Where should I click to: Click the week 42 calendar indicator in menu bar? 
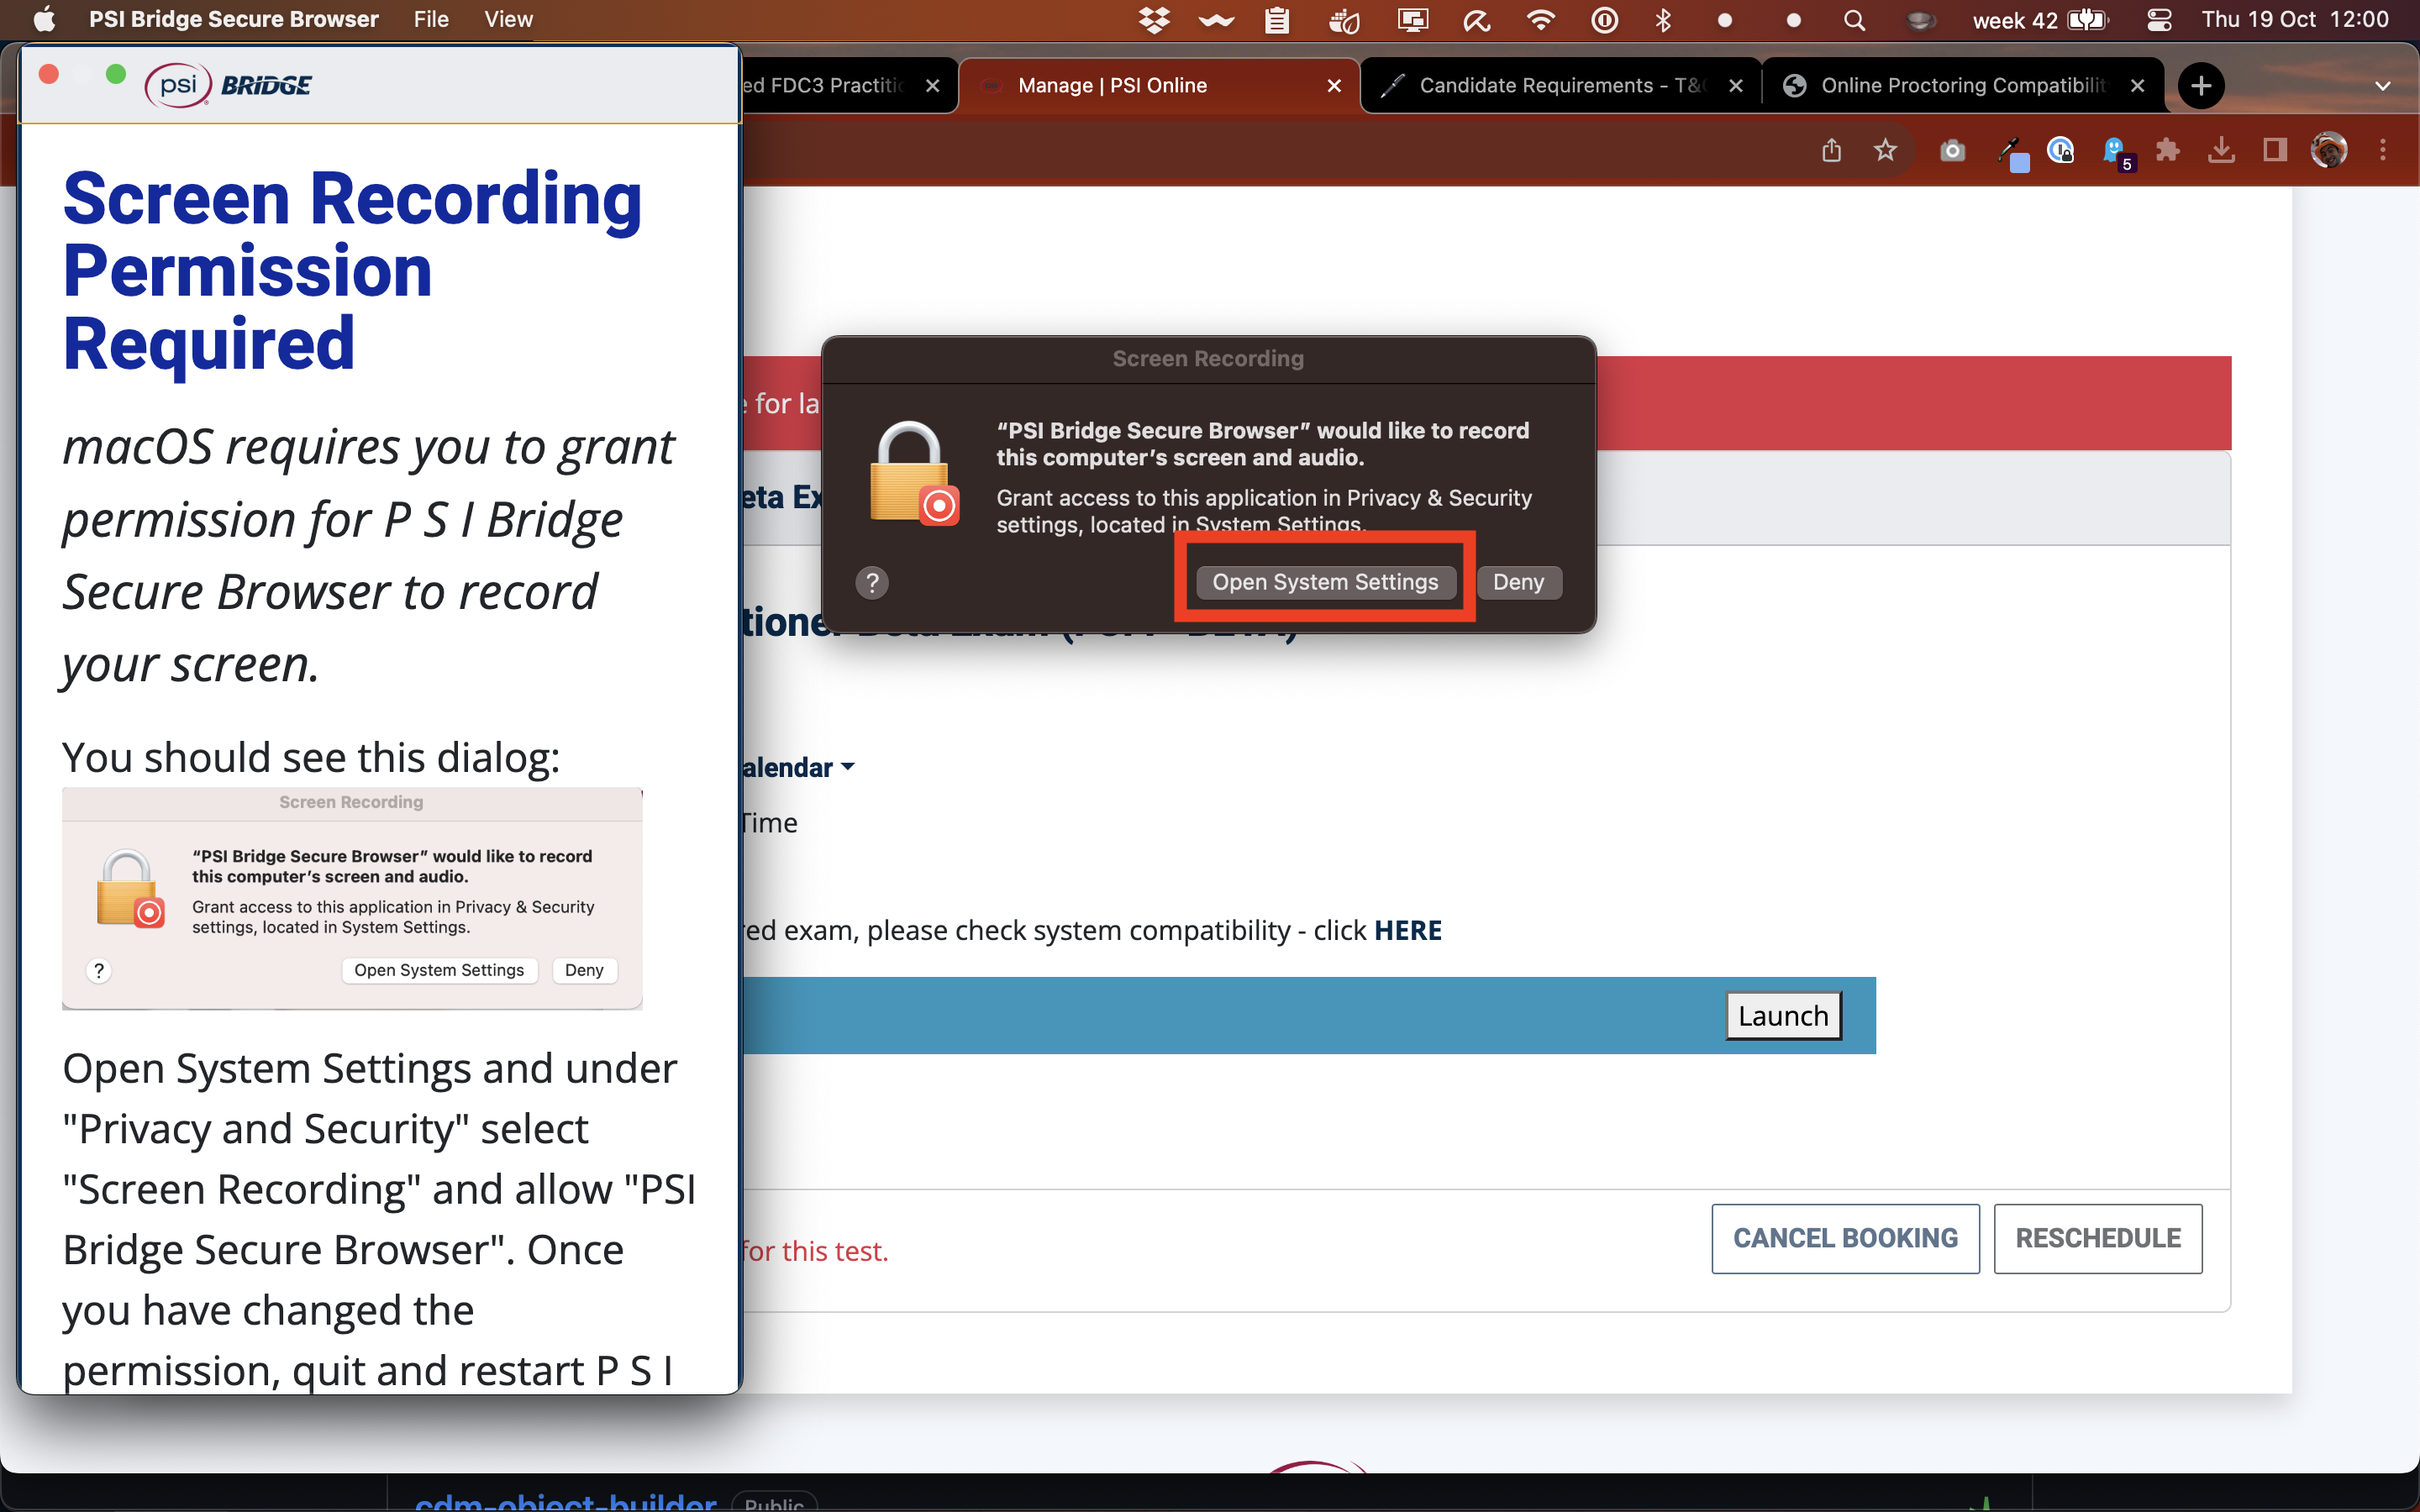2011,21
